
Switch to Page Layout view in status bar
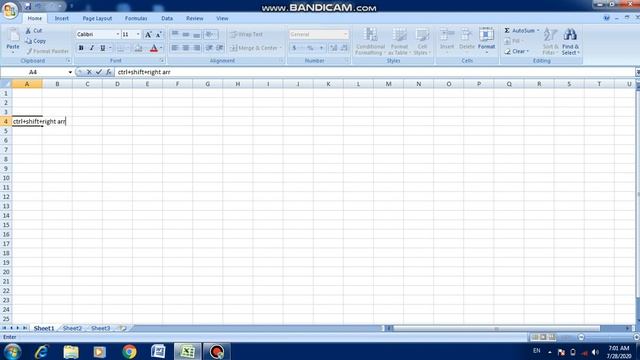pyautogui.click(x=543, y=337)
